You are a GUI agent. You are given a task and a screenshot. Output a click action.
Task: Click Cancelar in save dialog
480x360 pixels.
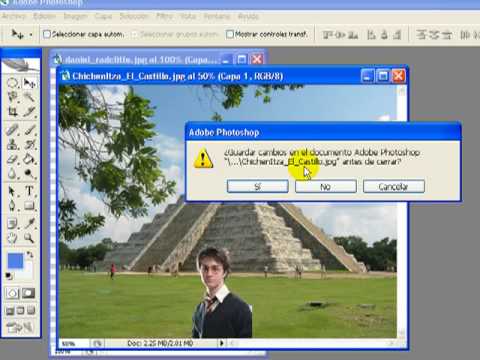point(394,186)
